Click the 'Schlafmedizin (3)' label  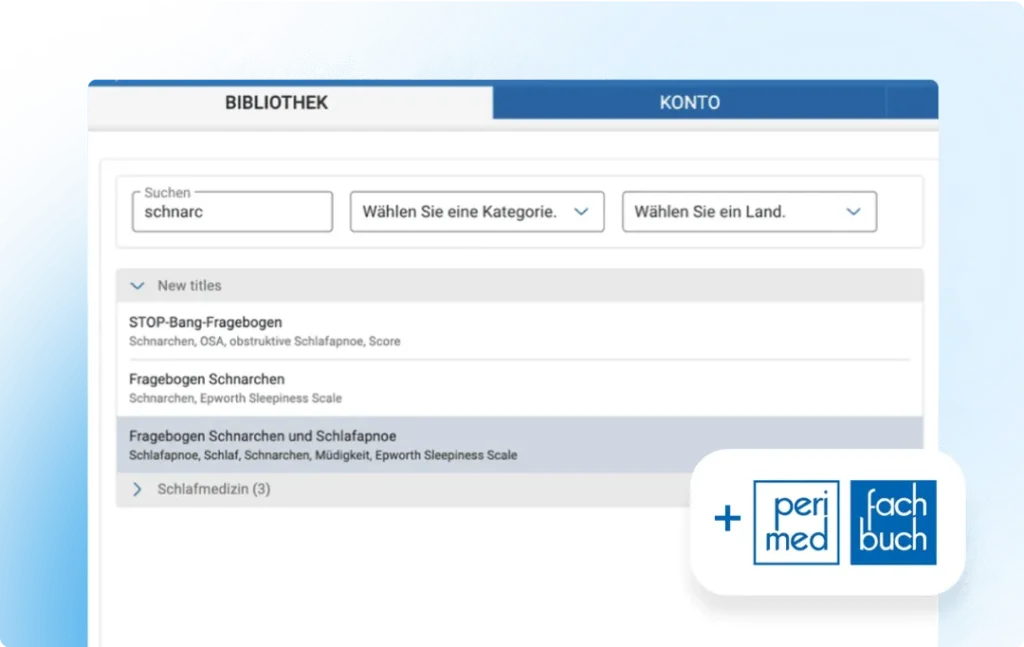click(x=214, y=489)
